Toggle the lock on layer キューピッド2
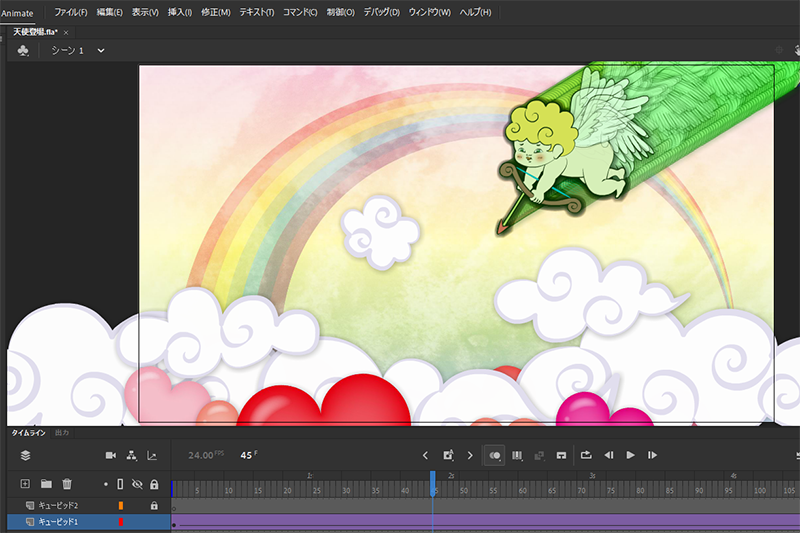 (x=154, y=506)
